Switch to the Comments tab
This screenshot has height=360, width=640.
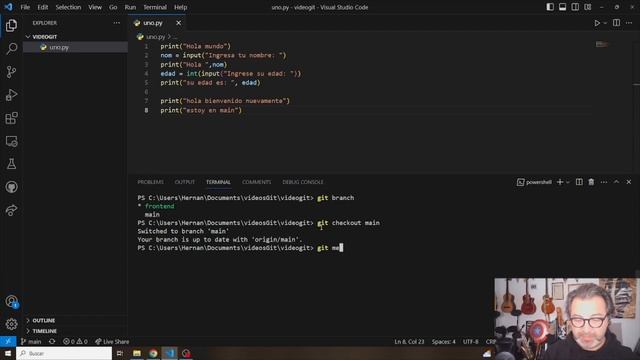click(x=256, y=182)
